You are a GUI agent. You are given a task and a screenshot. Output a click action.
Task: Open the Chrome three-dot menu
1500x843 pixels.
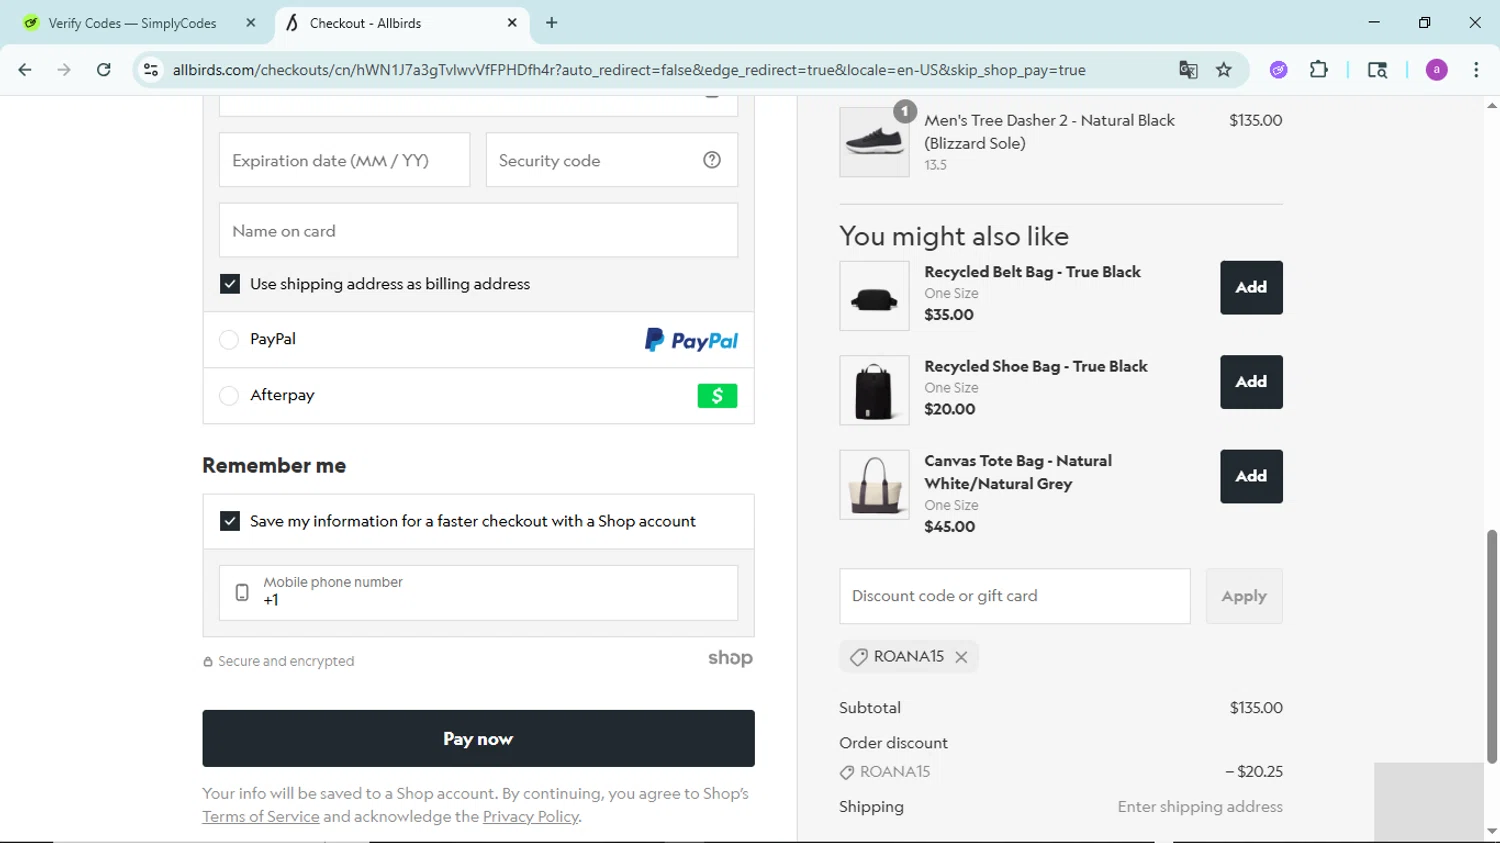point(1476,70)
